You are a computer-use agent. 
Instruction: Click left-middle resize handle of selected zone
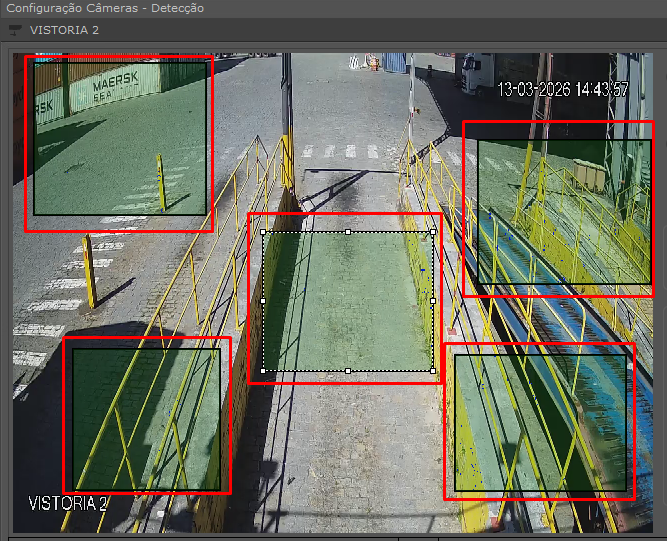click(x=263, y=301)
